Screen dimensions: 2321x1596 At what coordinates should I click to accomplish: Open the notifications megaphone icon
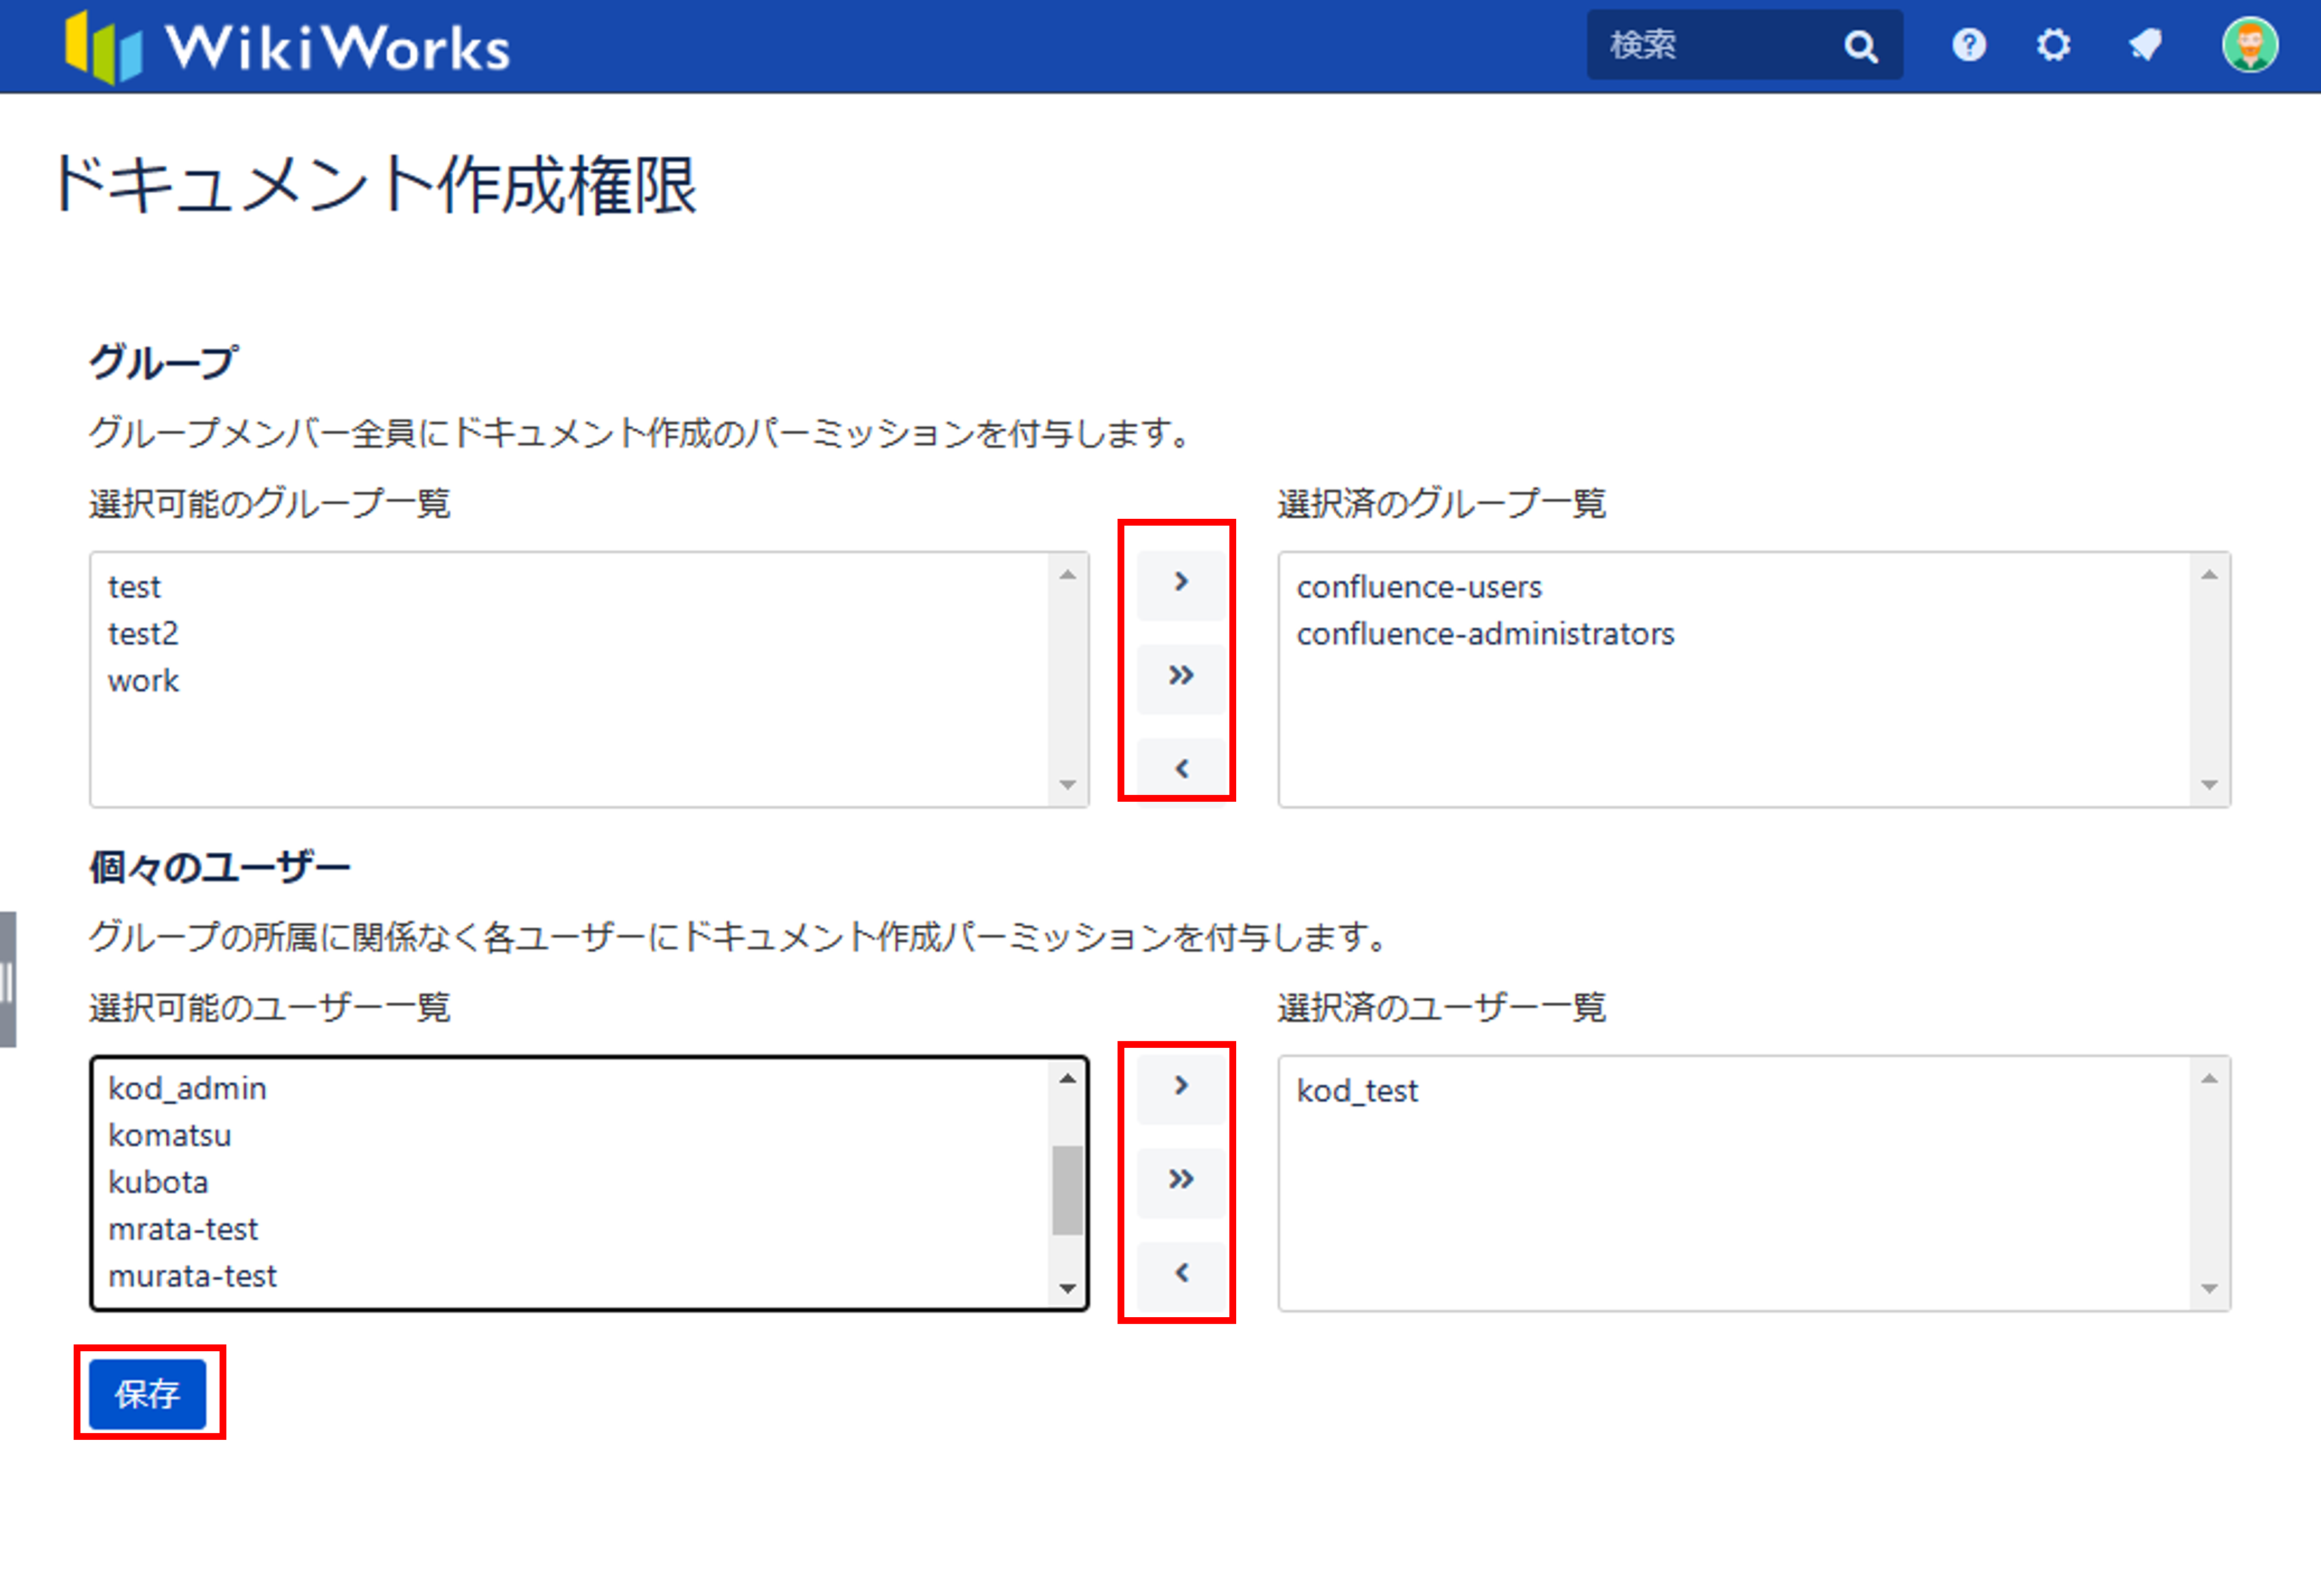(2145, 45)
